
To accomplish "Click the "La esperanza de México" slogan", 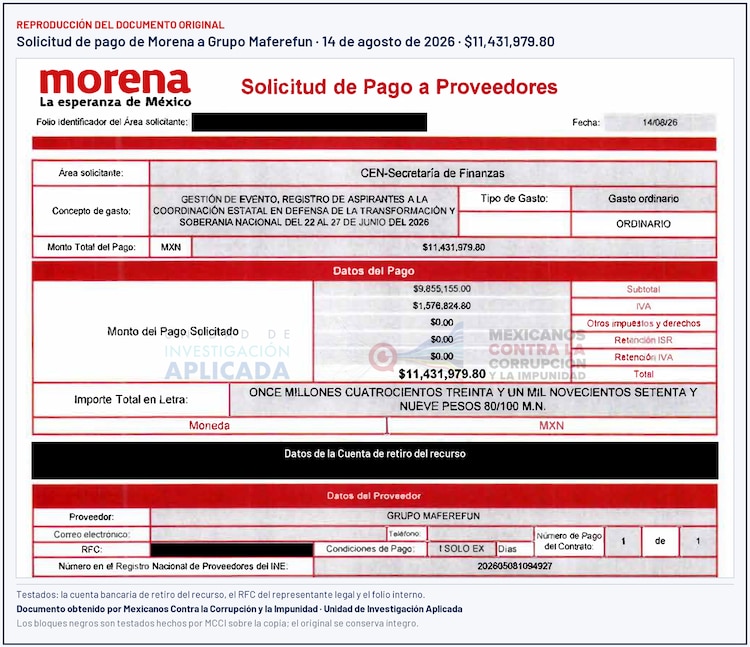I will 115,101.
